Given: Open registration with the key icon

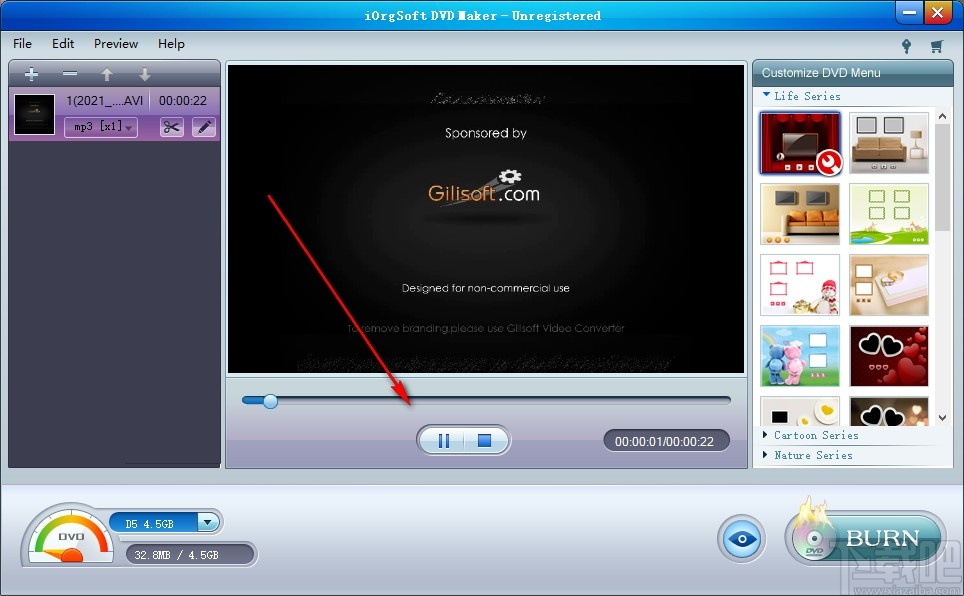Looking at the screenshot, I should click(x=906, y=46).
